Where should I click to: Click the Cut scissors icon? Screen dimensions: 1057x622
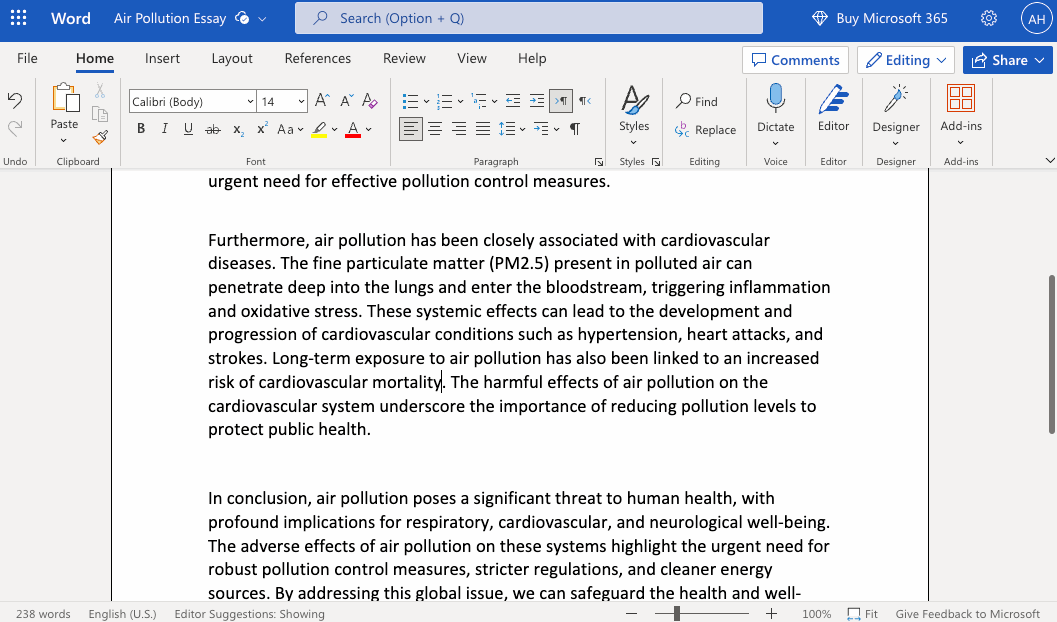[x=100, y=90]
